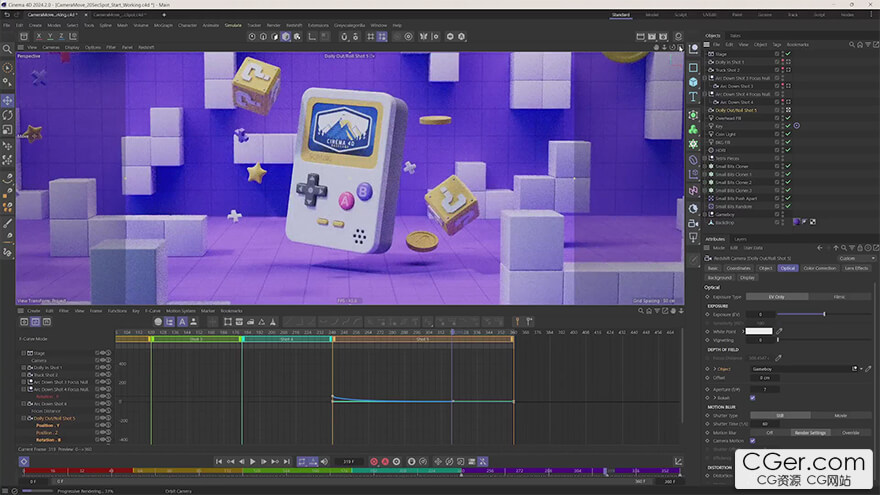Click the pick object eyedropper beside Gameboy field
Image resolution: width=880 pixels, height=495 pixels.
coord(868,369)
